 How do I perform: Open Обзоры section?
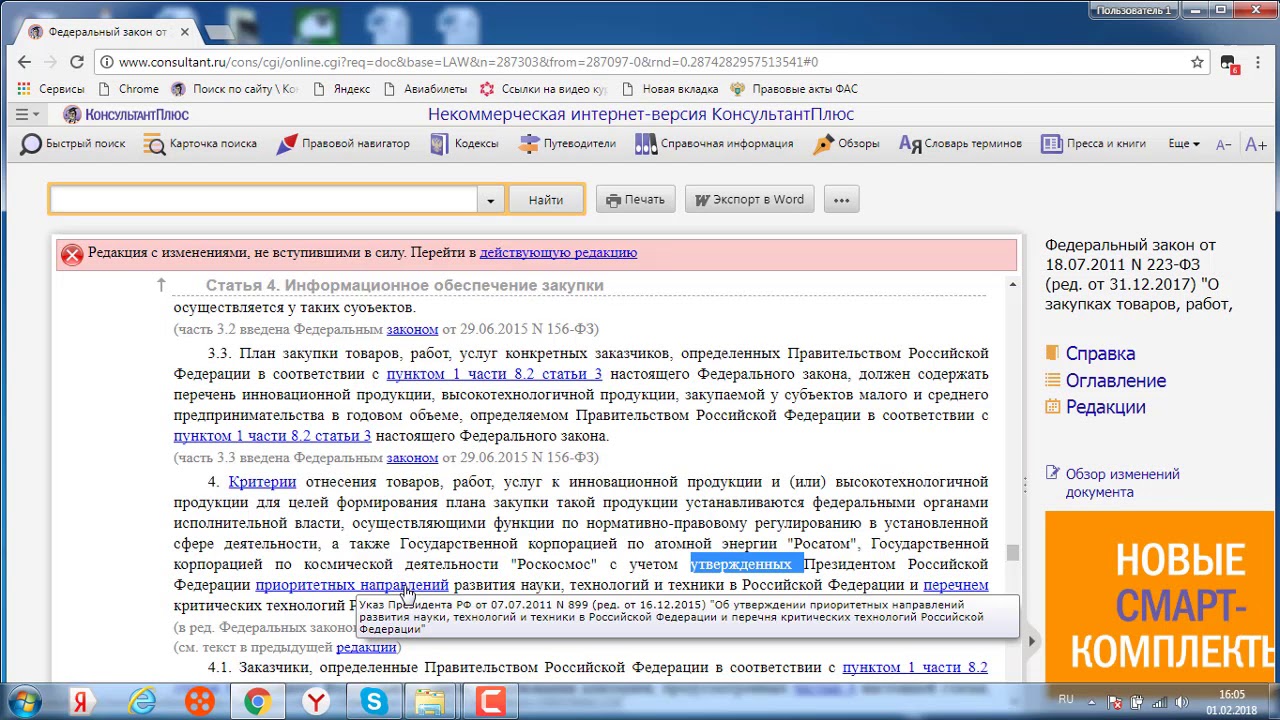click(x=846, y=144)
